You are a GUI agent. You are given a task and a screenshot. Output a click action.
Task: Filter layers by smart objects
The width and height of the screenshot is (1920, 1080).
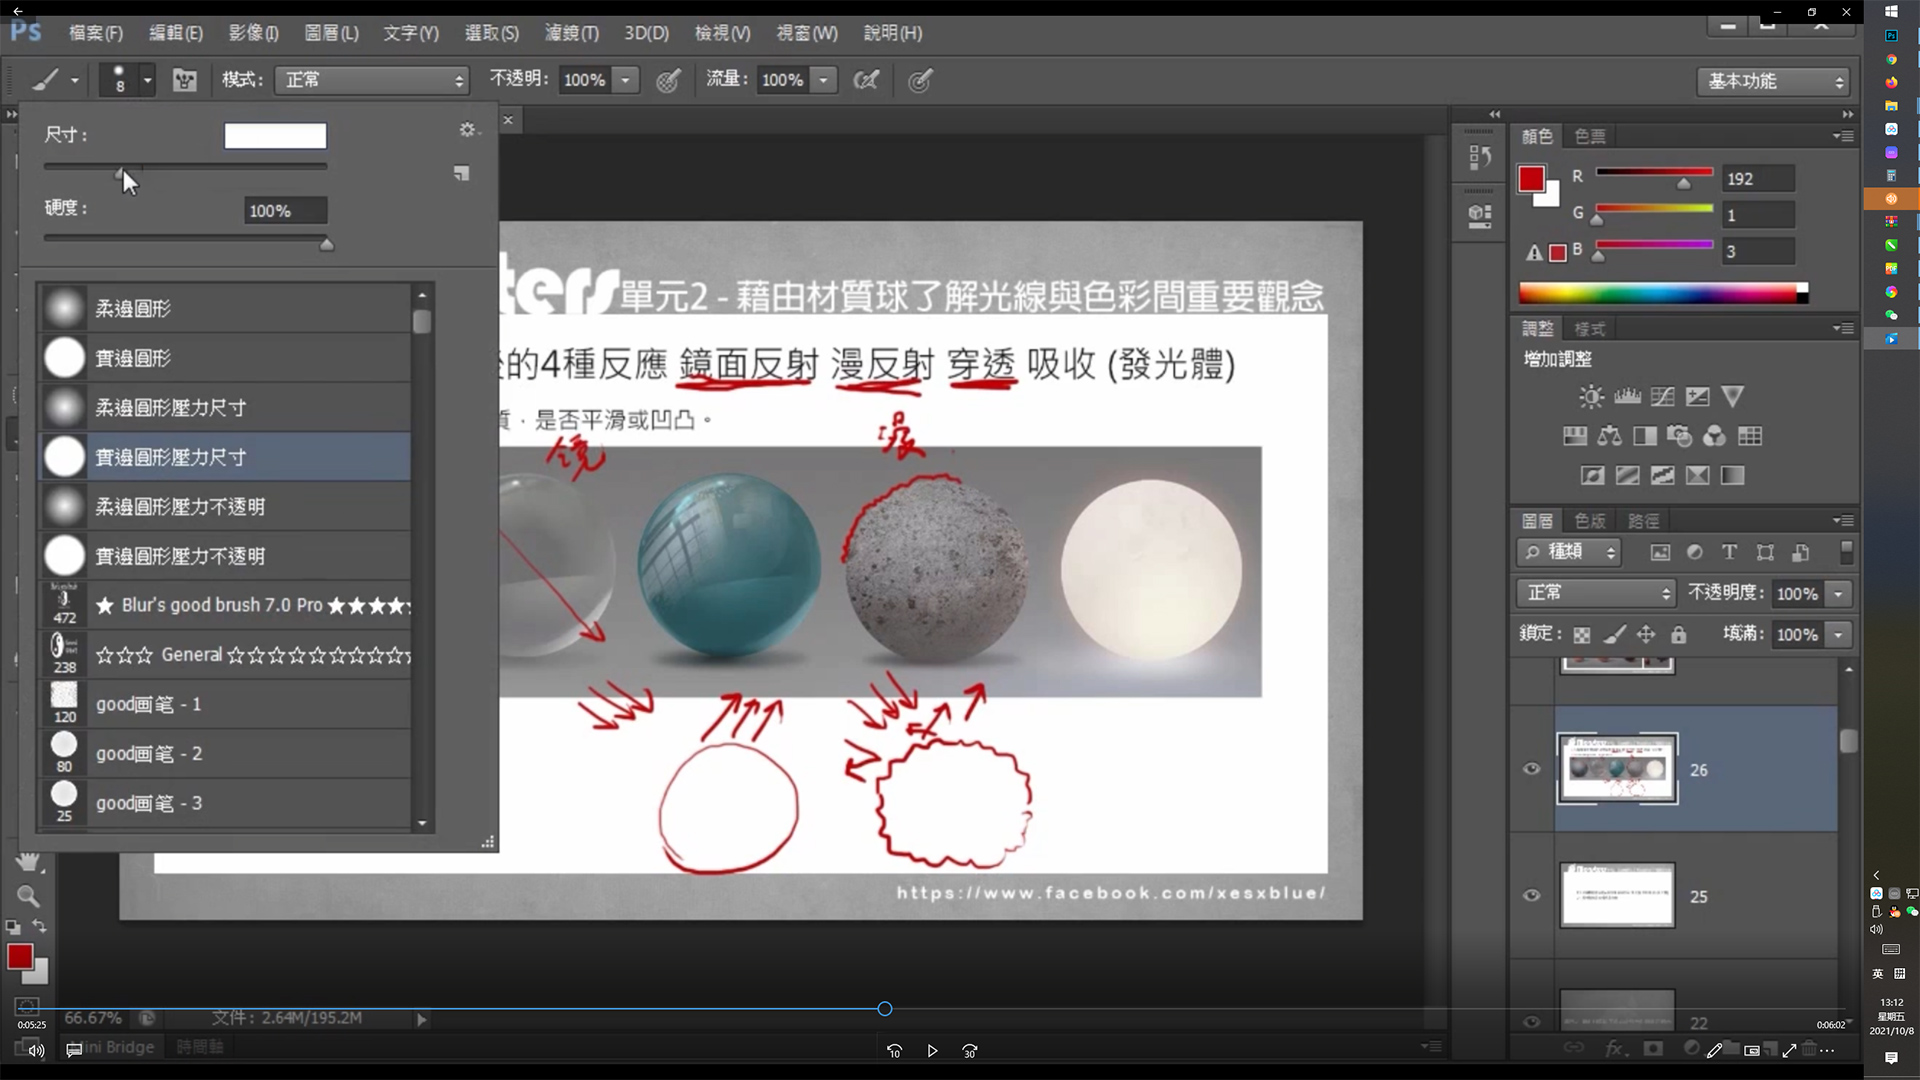click(1800, 552)
